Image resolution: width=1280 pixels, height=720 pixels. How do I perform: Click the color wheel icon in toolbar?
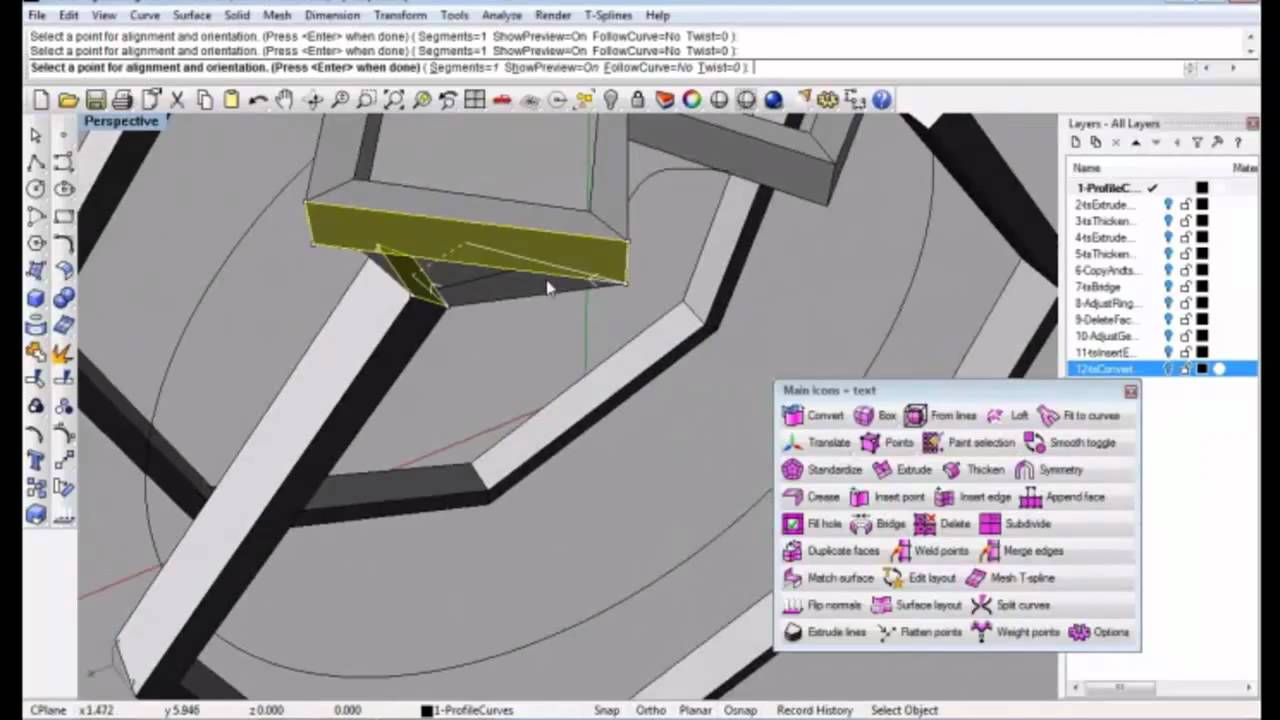(x=692, y=100)
